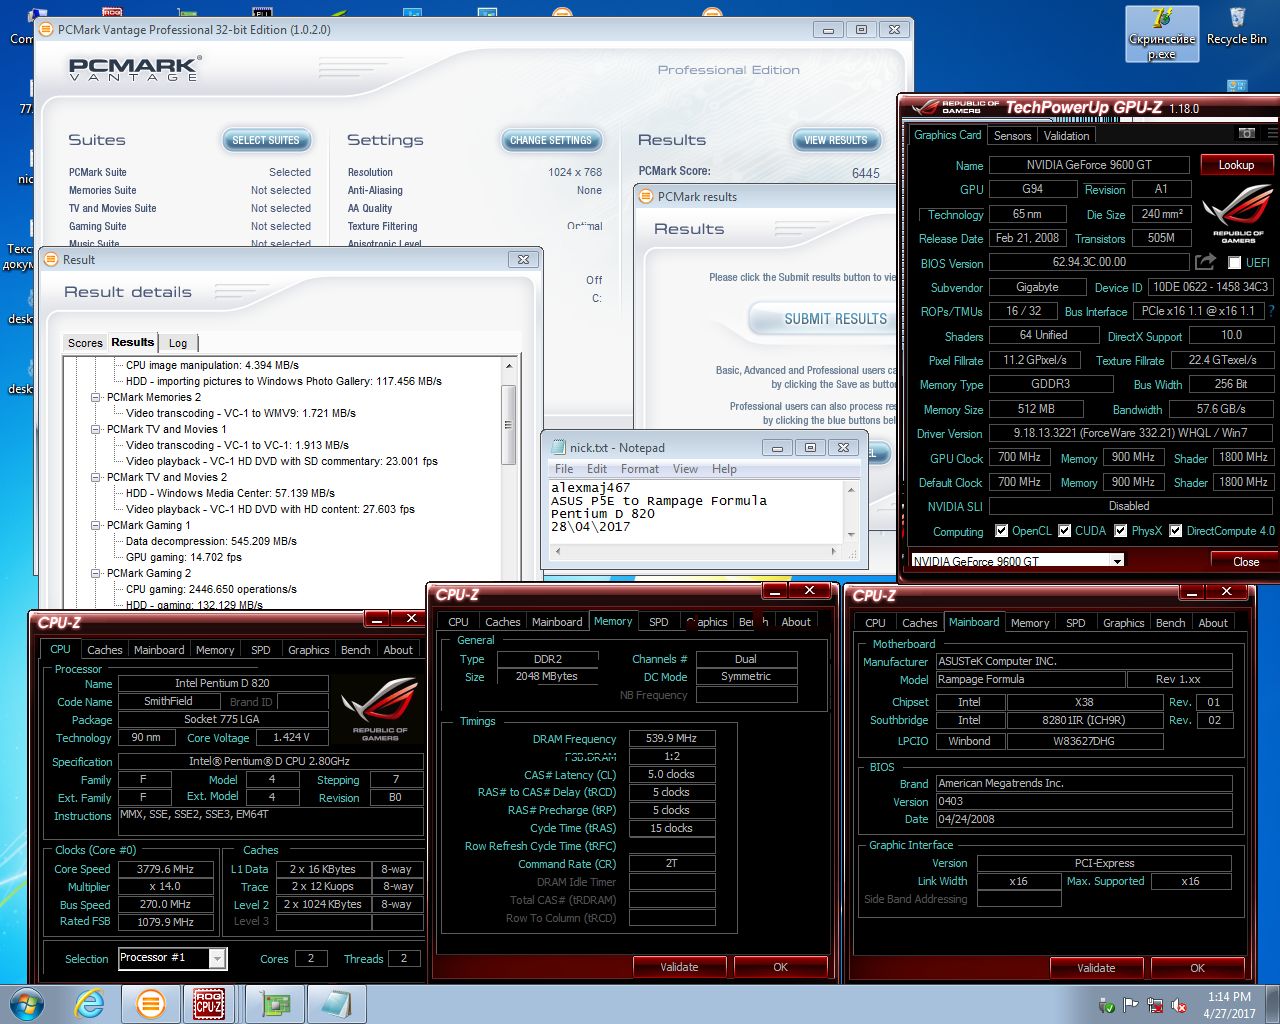The width and height of the screenshot is (1280, 1024).
Task: Click the Bus Interface question mark icon
Action: (1271, 311)
